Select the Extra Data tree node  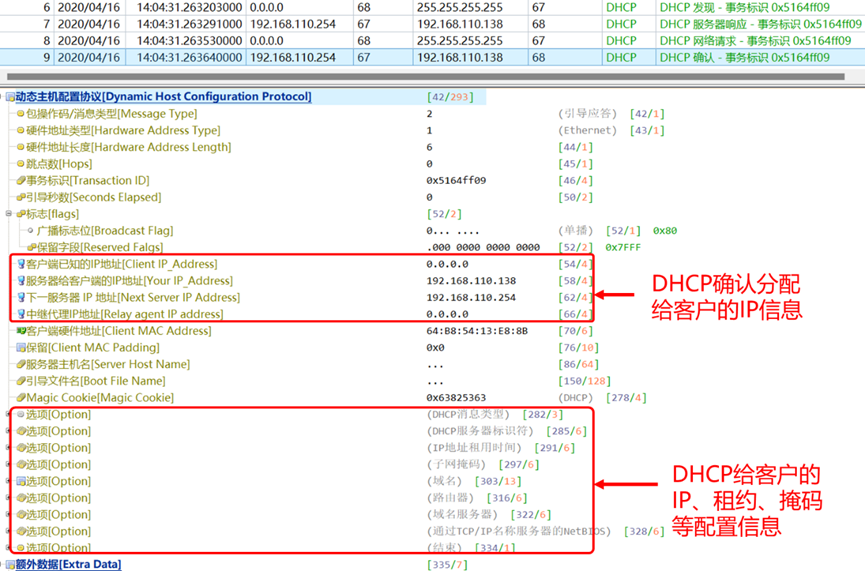(68, 564)
